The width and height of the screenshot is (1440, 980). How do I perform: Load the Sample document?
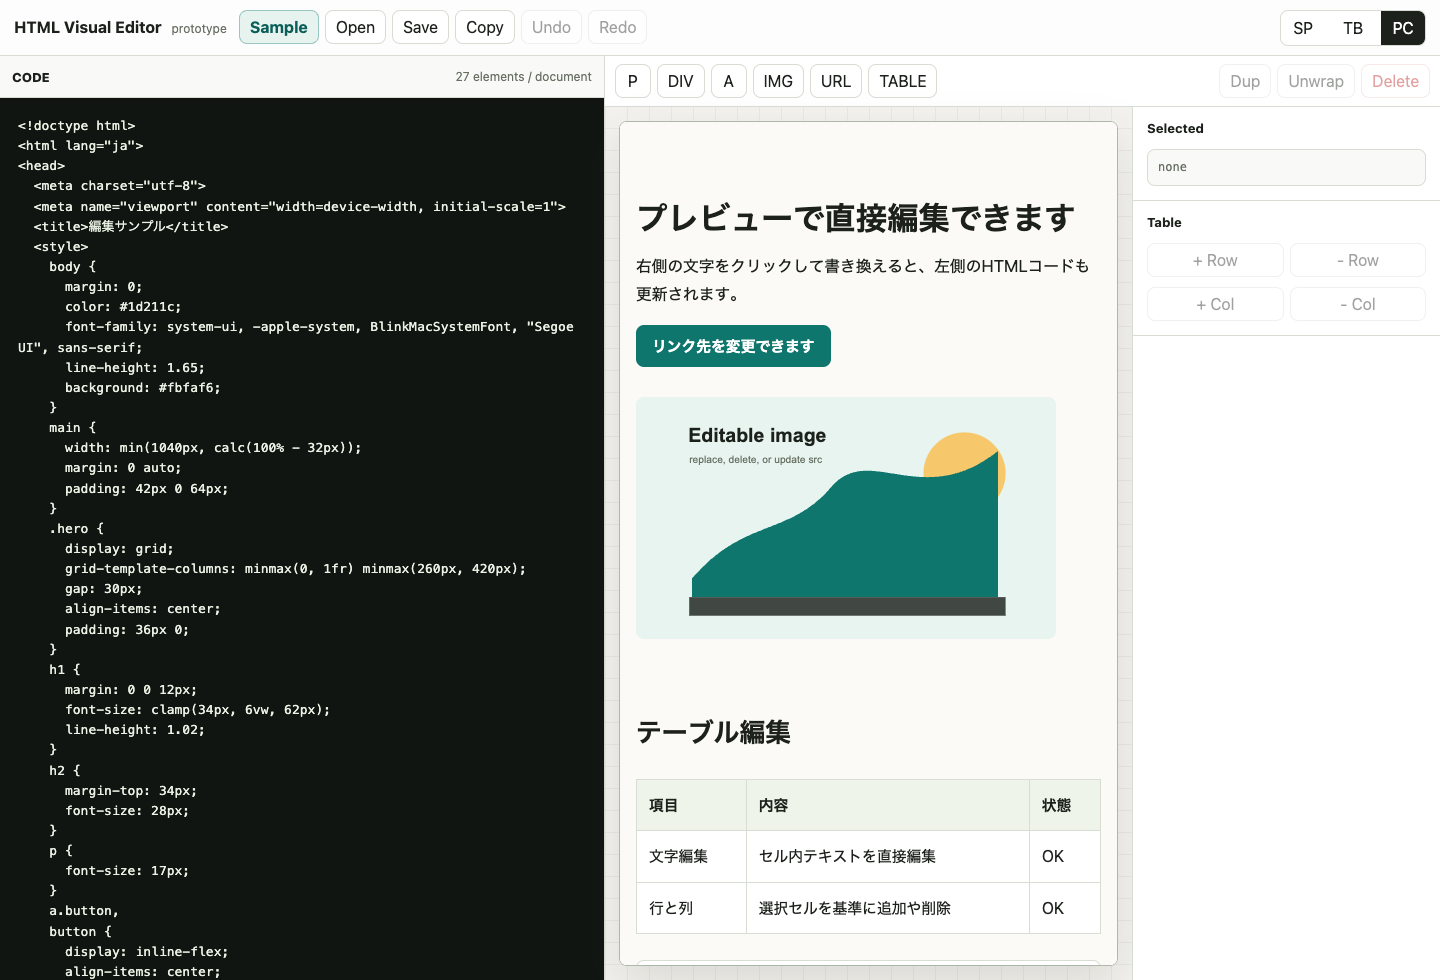coord(279,27)
